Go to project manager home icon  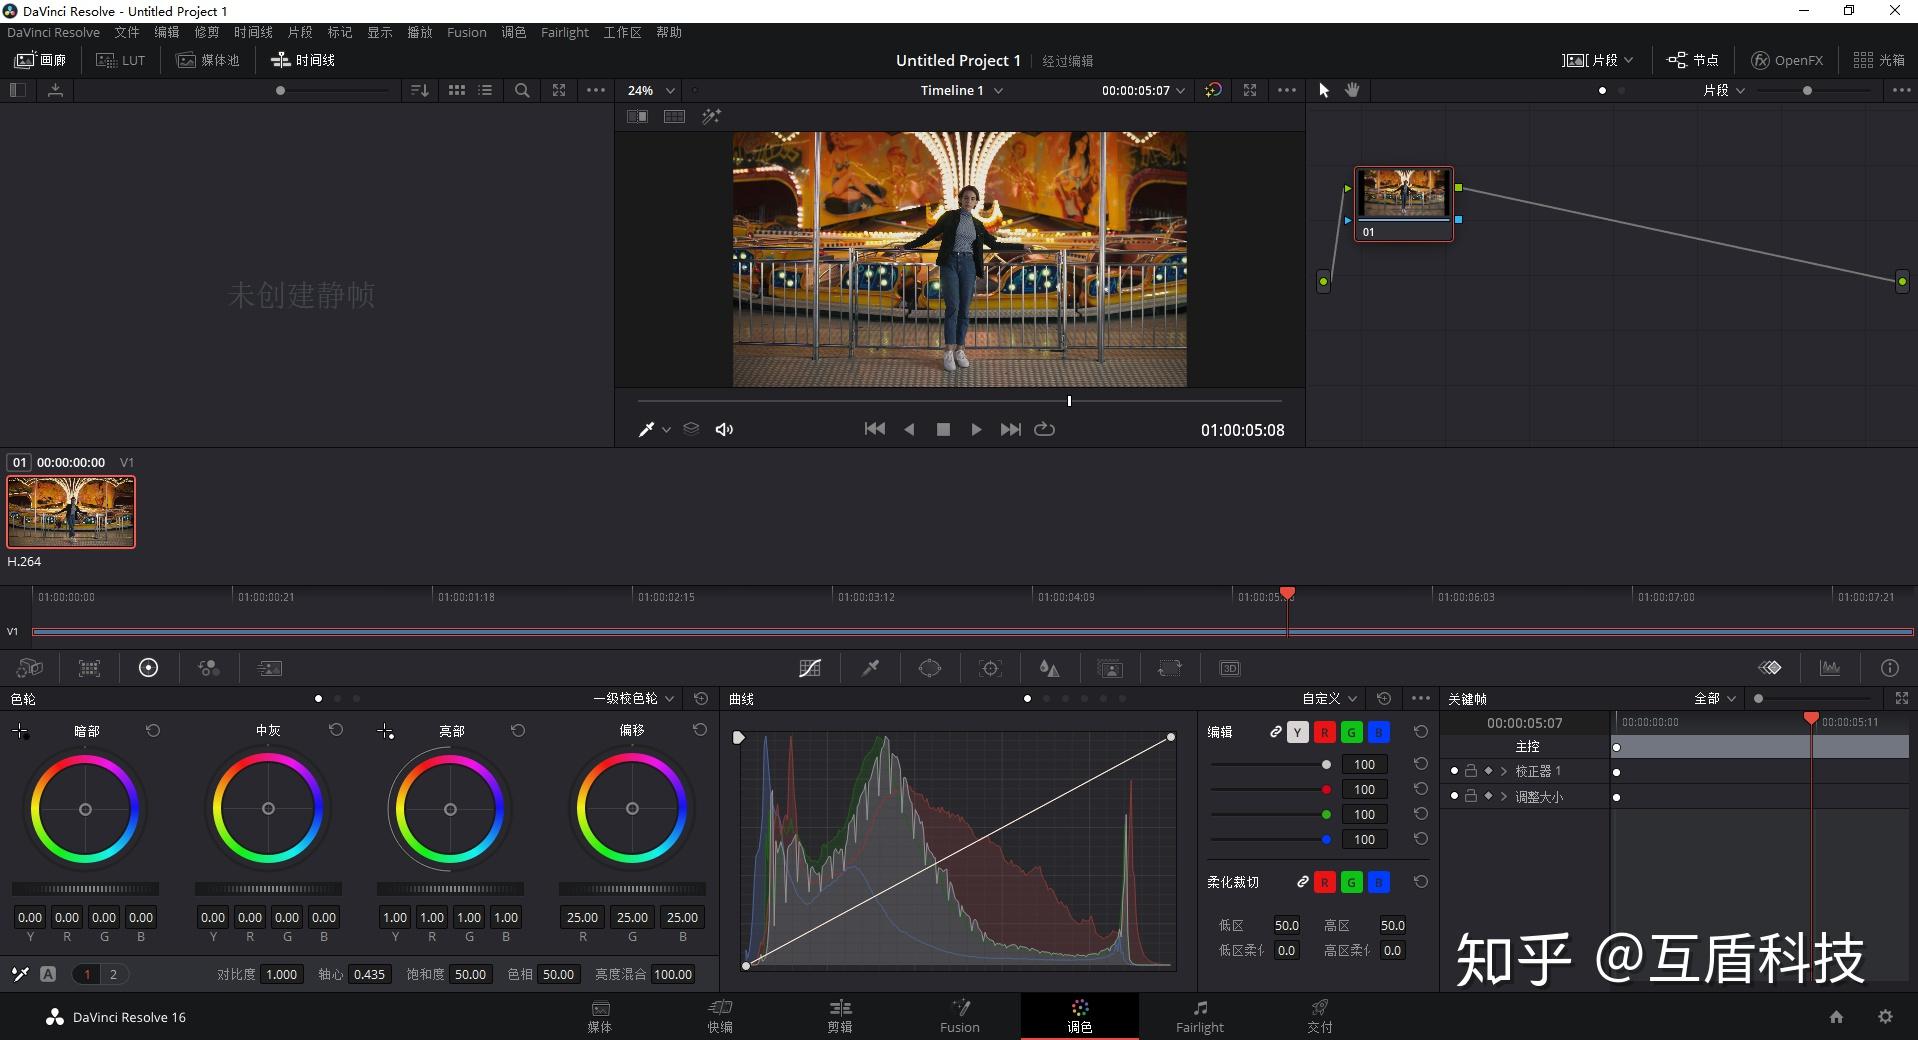pyautogui.click(x=1836, y=1017)
